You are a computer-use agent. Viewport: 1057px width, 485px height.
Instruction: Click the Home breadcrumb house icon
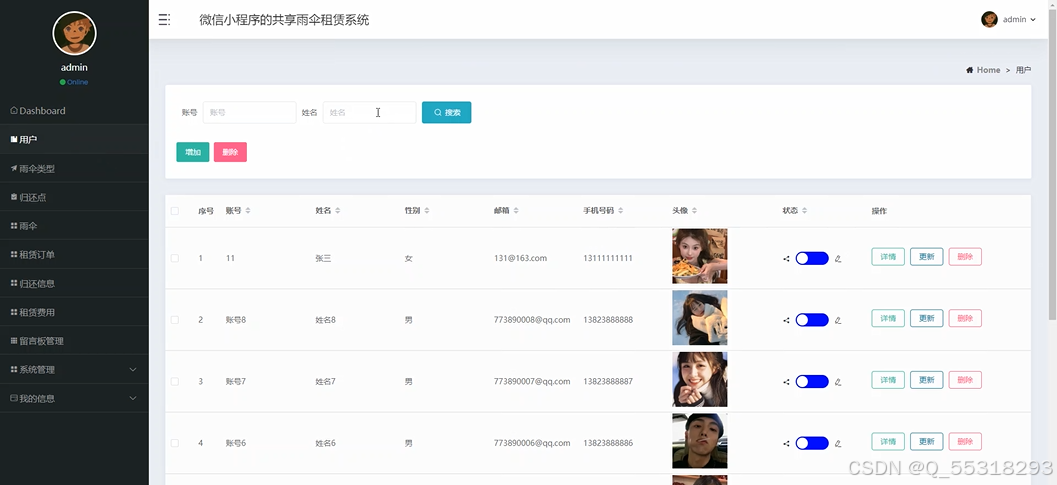969,70
